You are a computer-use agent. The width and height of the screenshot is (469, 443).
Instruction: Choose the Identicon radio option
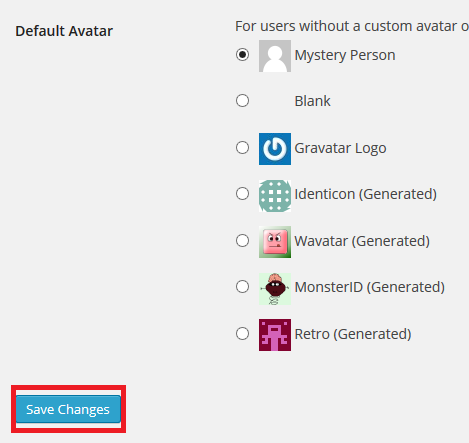[242, 193]
